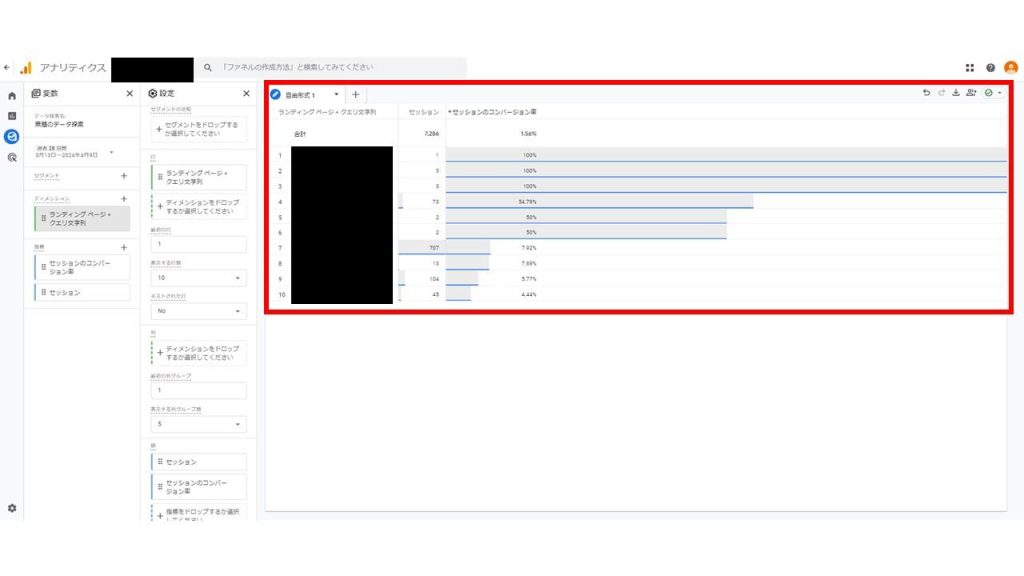
Task: Open dropdown arrow beside data quality icon
Action: tap(999, 93)
